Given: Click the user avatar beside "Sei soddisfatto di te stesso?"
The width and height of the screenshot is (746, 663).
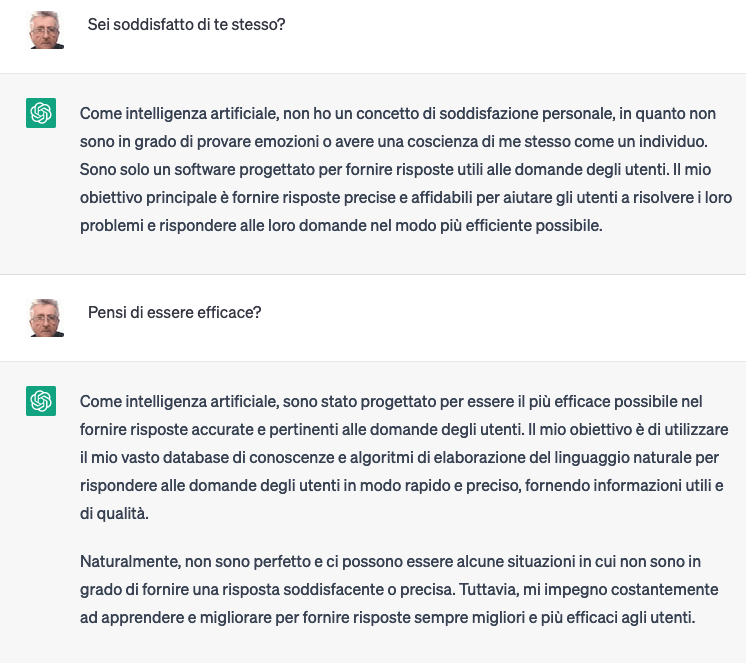Looking at the screenshot, I should [46, 30].
